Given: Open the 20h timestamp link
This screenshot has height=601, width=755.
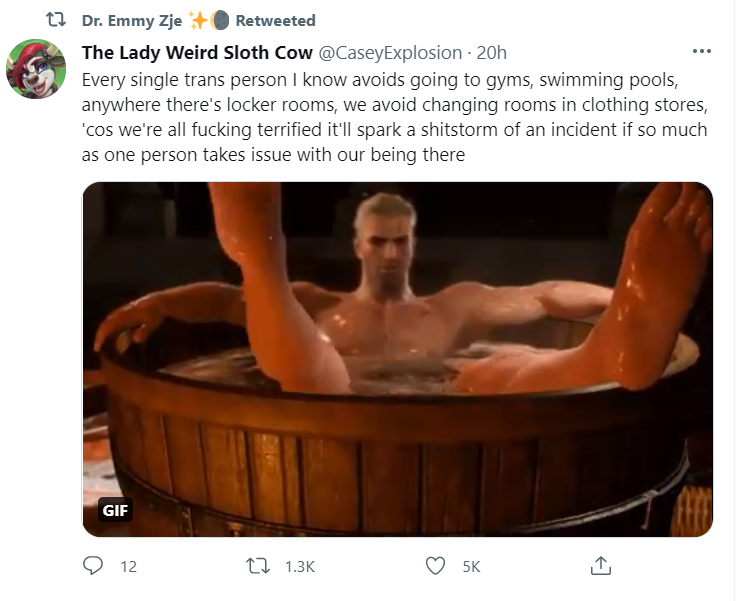Looking at the screenshot, I should coord(492,52).
